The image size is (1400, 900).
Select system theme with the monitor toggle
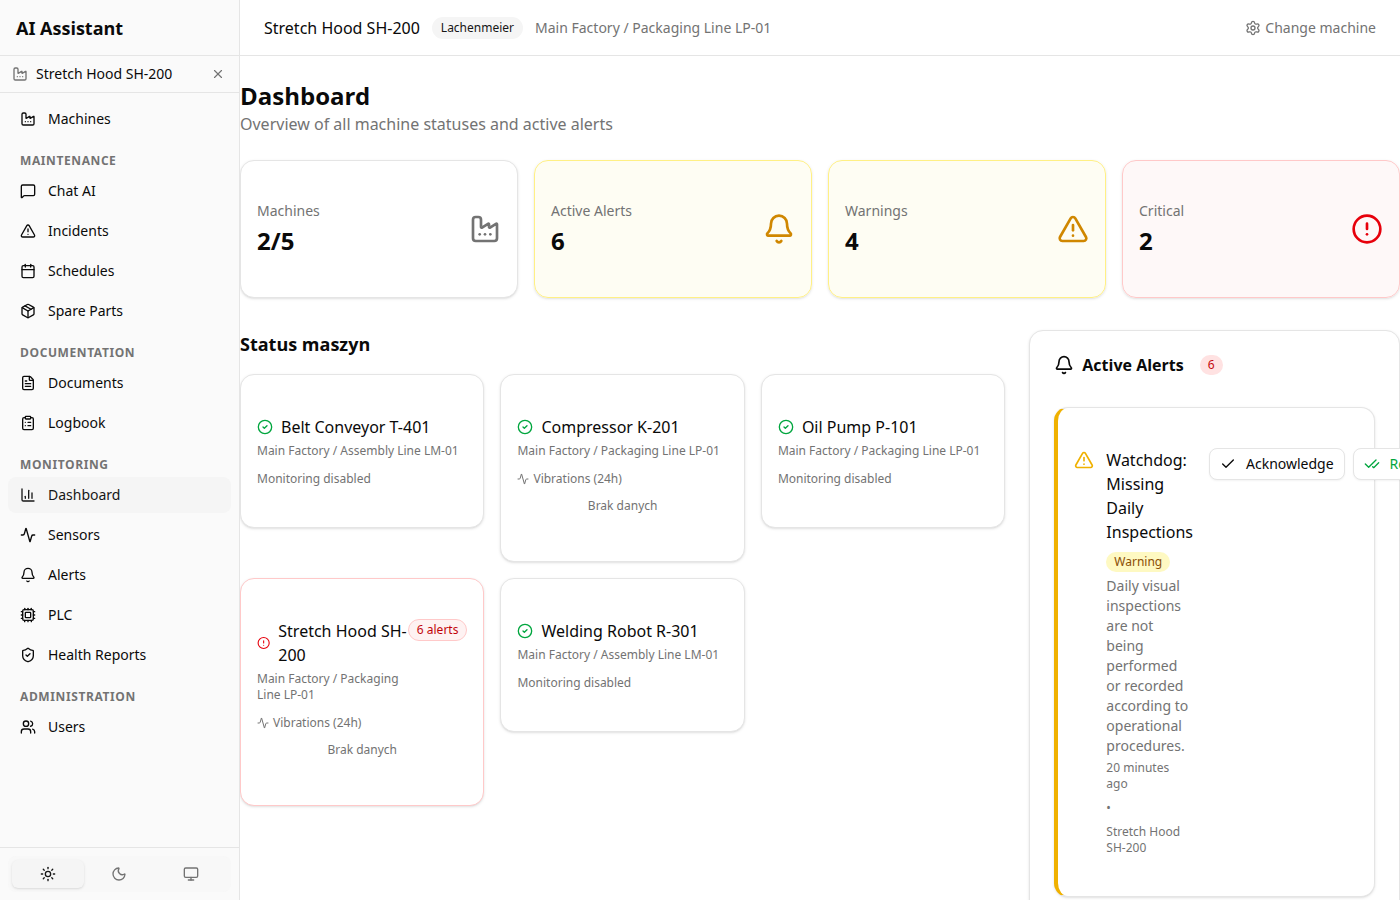click(191, 873)
